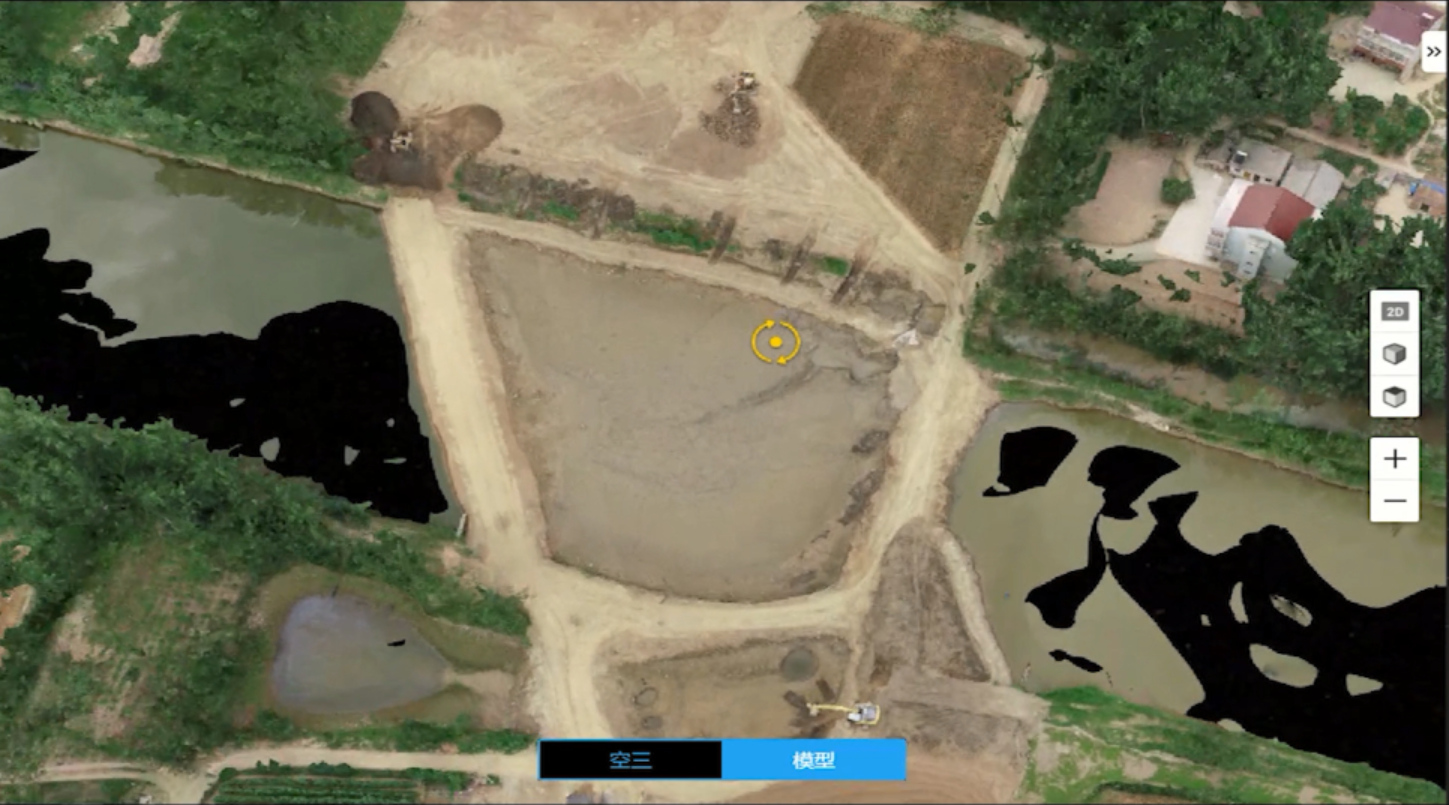Zoom out with the minus button

coord(1394,501)
